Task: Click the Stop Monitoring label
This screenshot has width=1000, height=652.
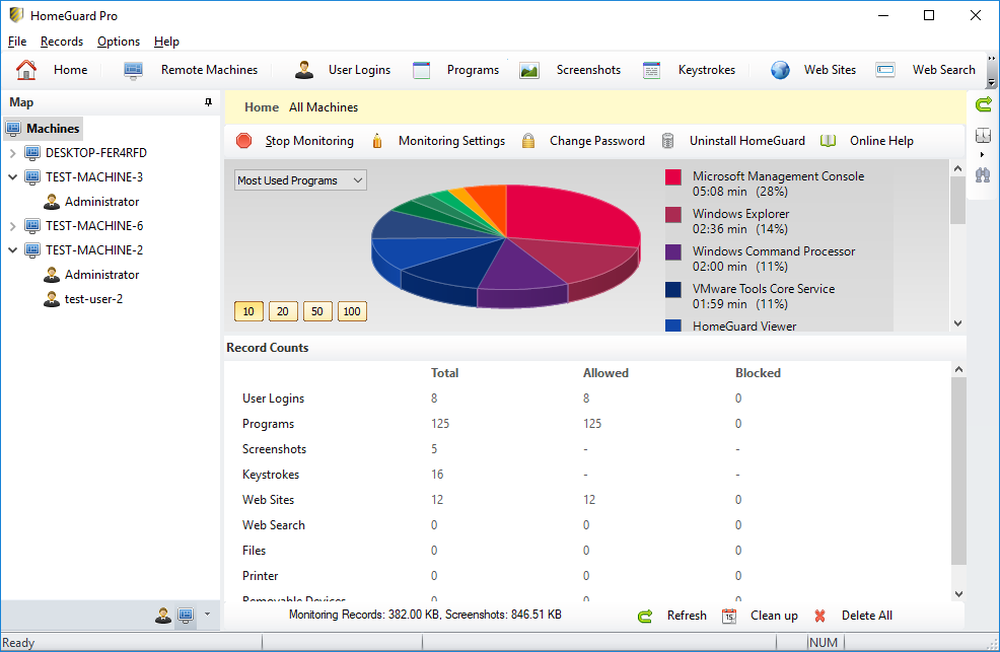Action: coord(309,141)
